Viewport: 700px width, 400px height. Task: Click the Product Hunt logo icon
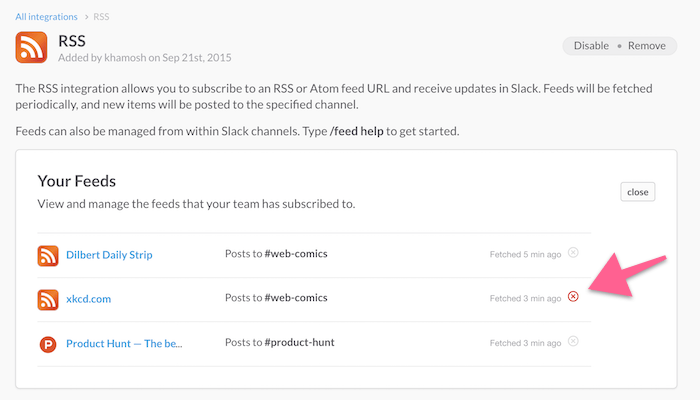click(48, 344)
